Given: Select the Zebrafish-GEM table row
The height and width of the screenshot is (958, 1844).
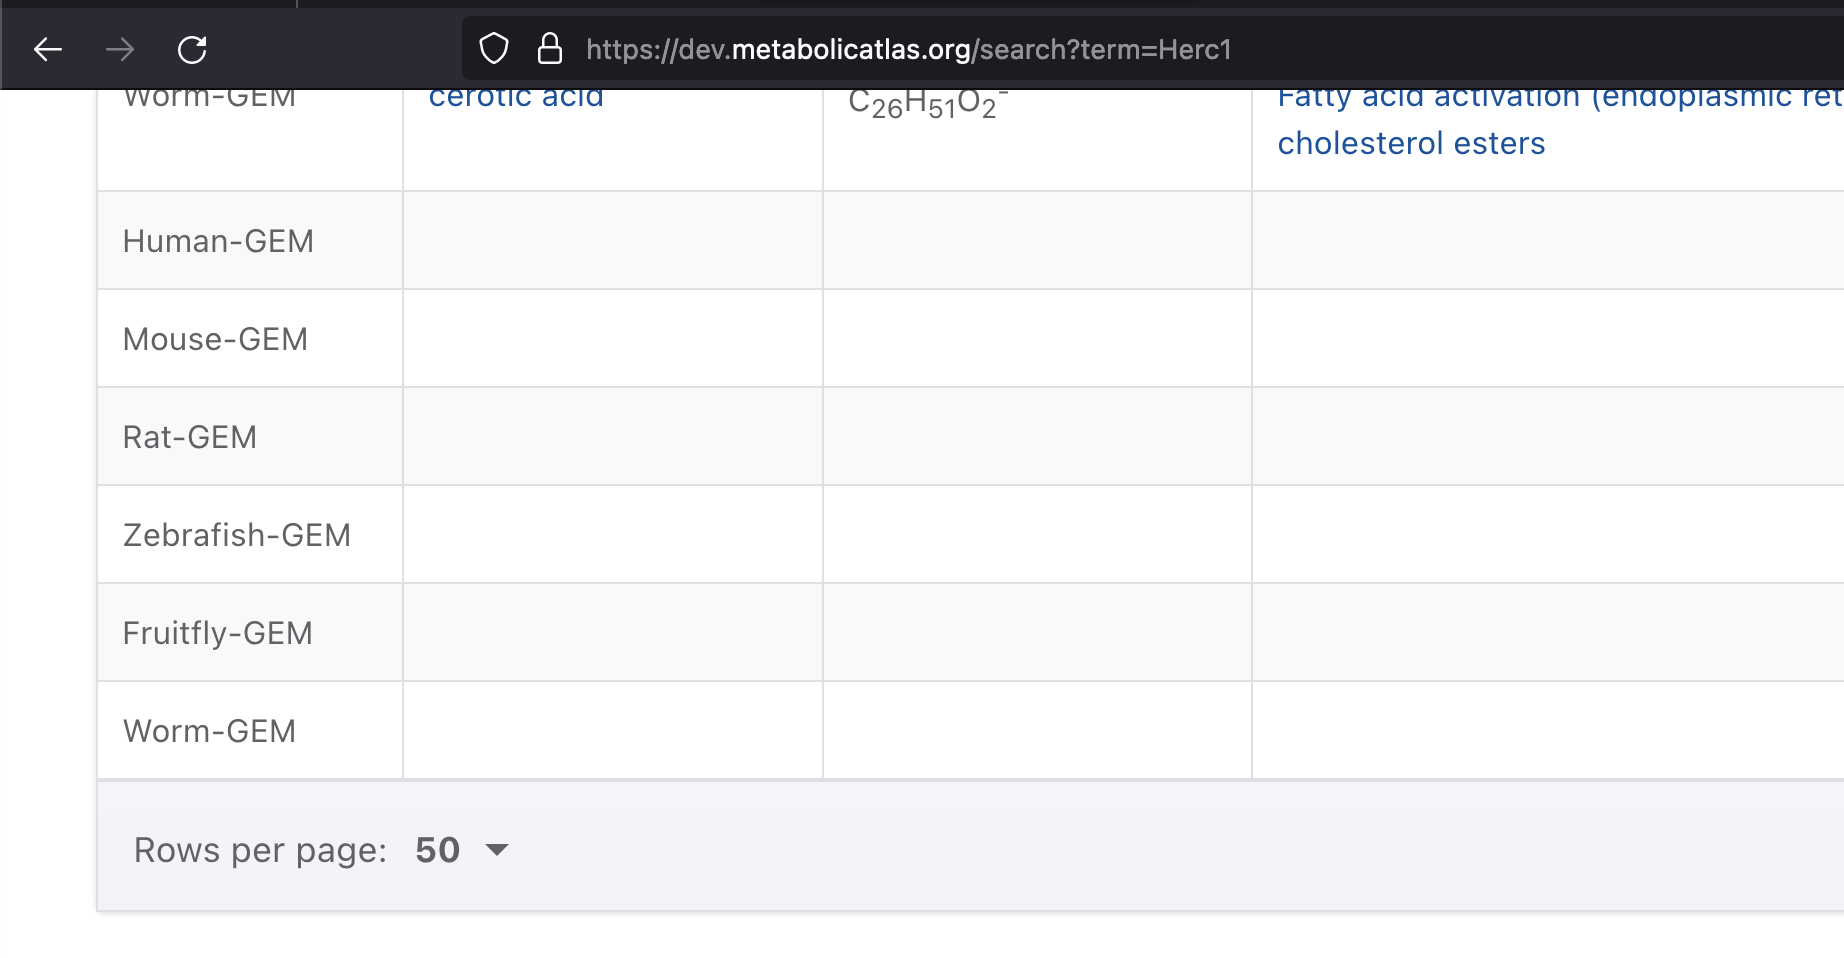Looking at the screenshot, I should click(236, 534).
